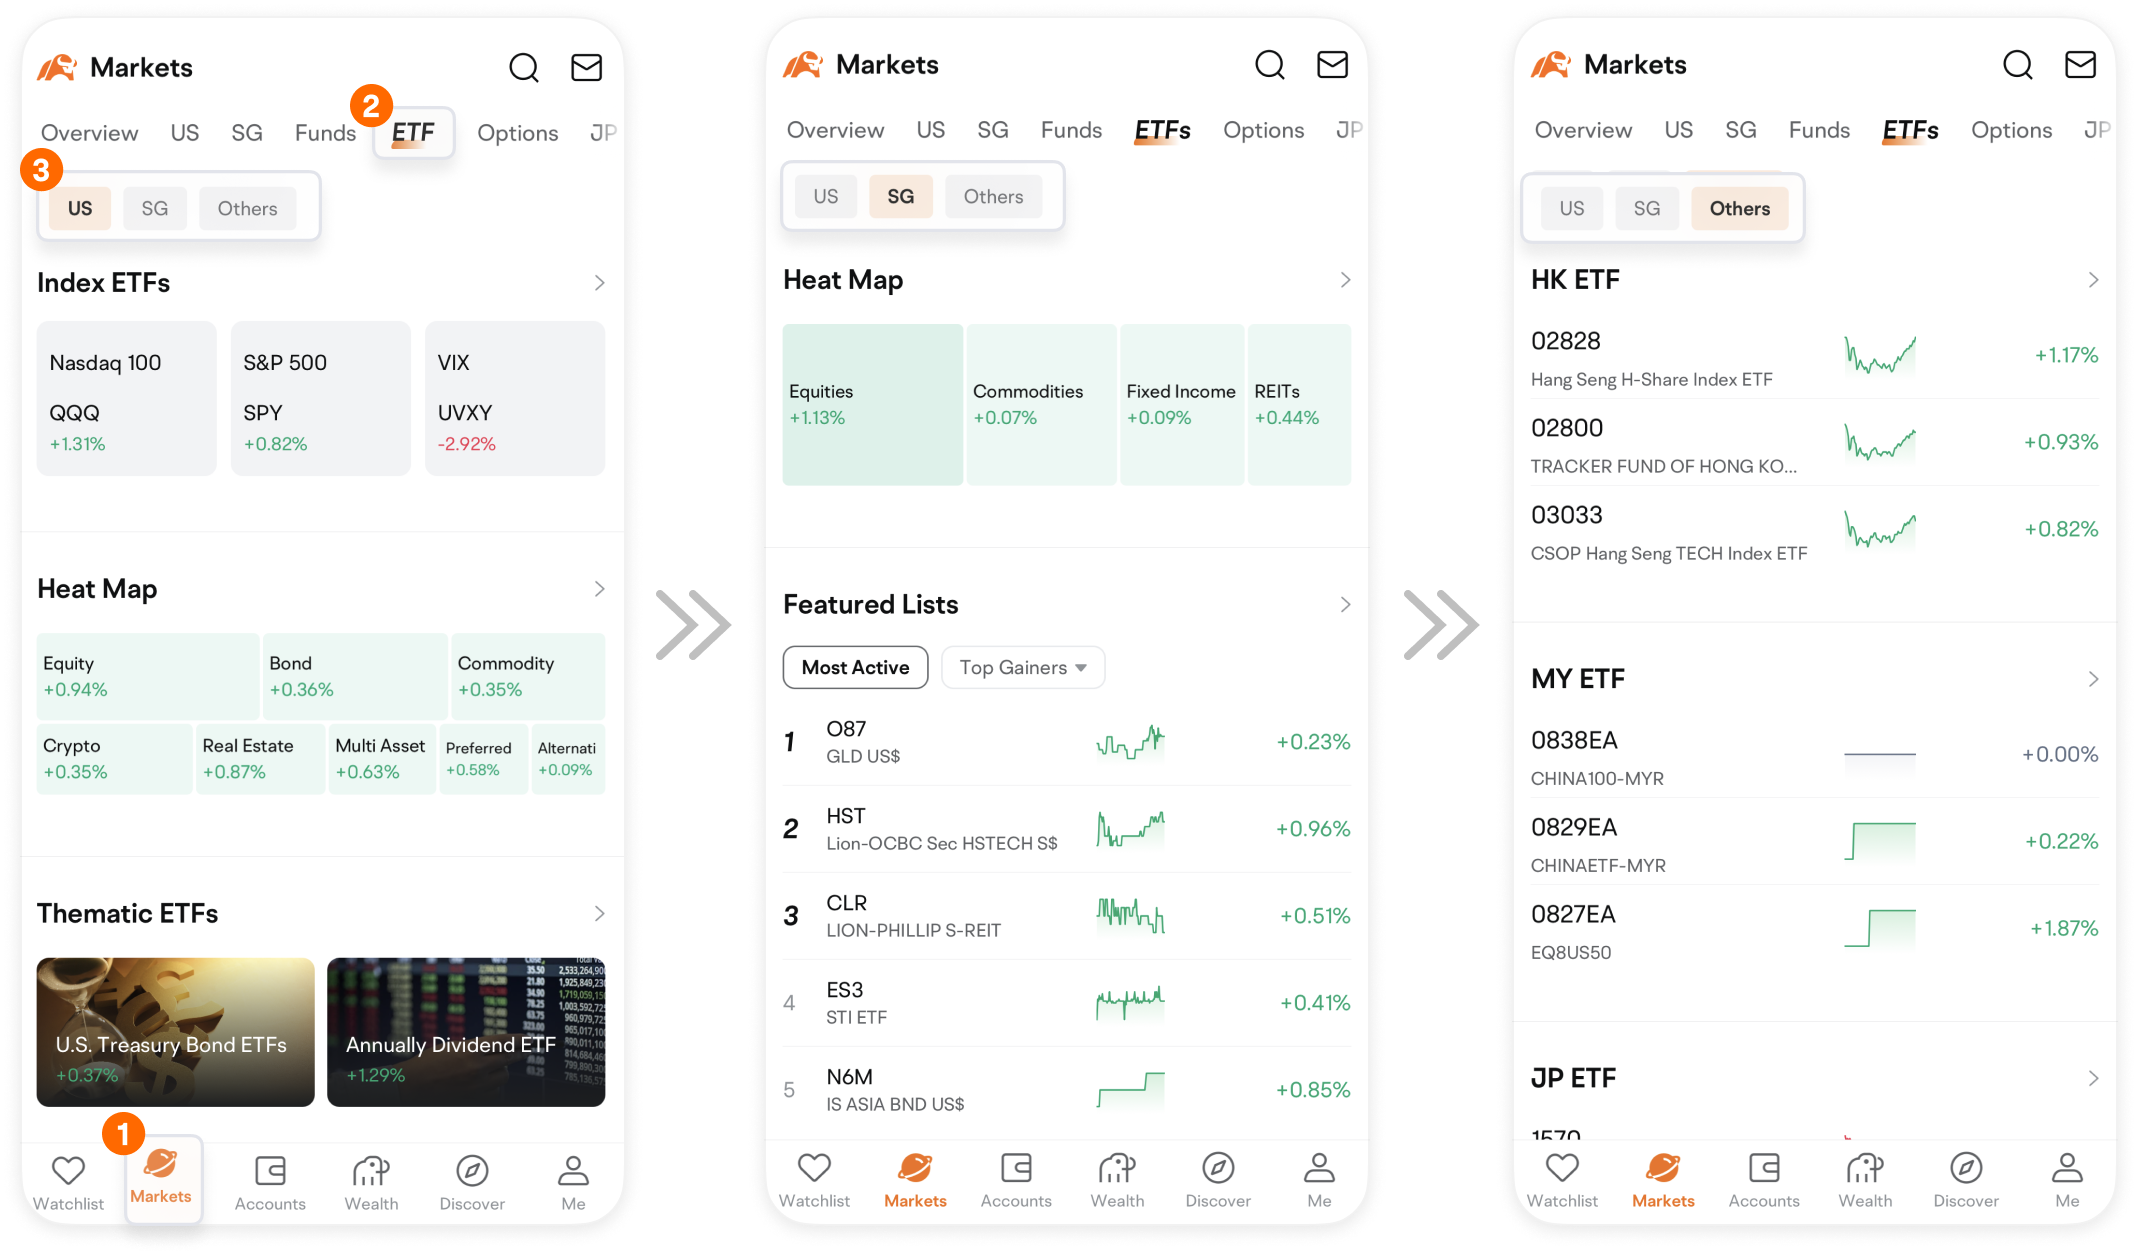Select the Others sub-tab in ETFs section

(x=1740, y=208)
